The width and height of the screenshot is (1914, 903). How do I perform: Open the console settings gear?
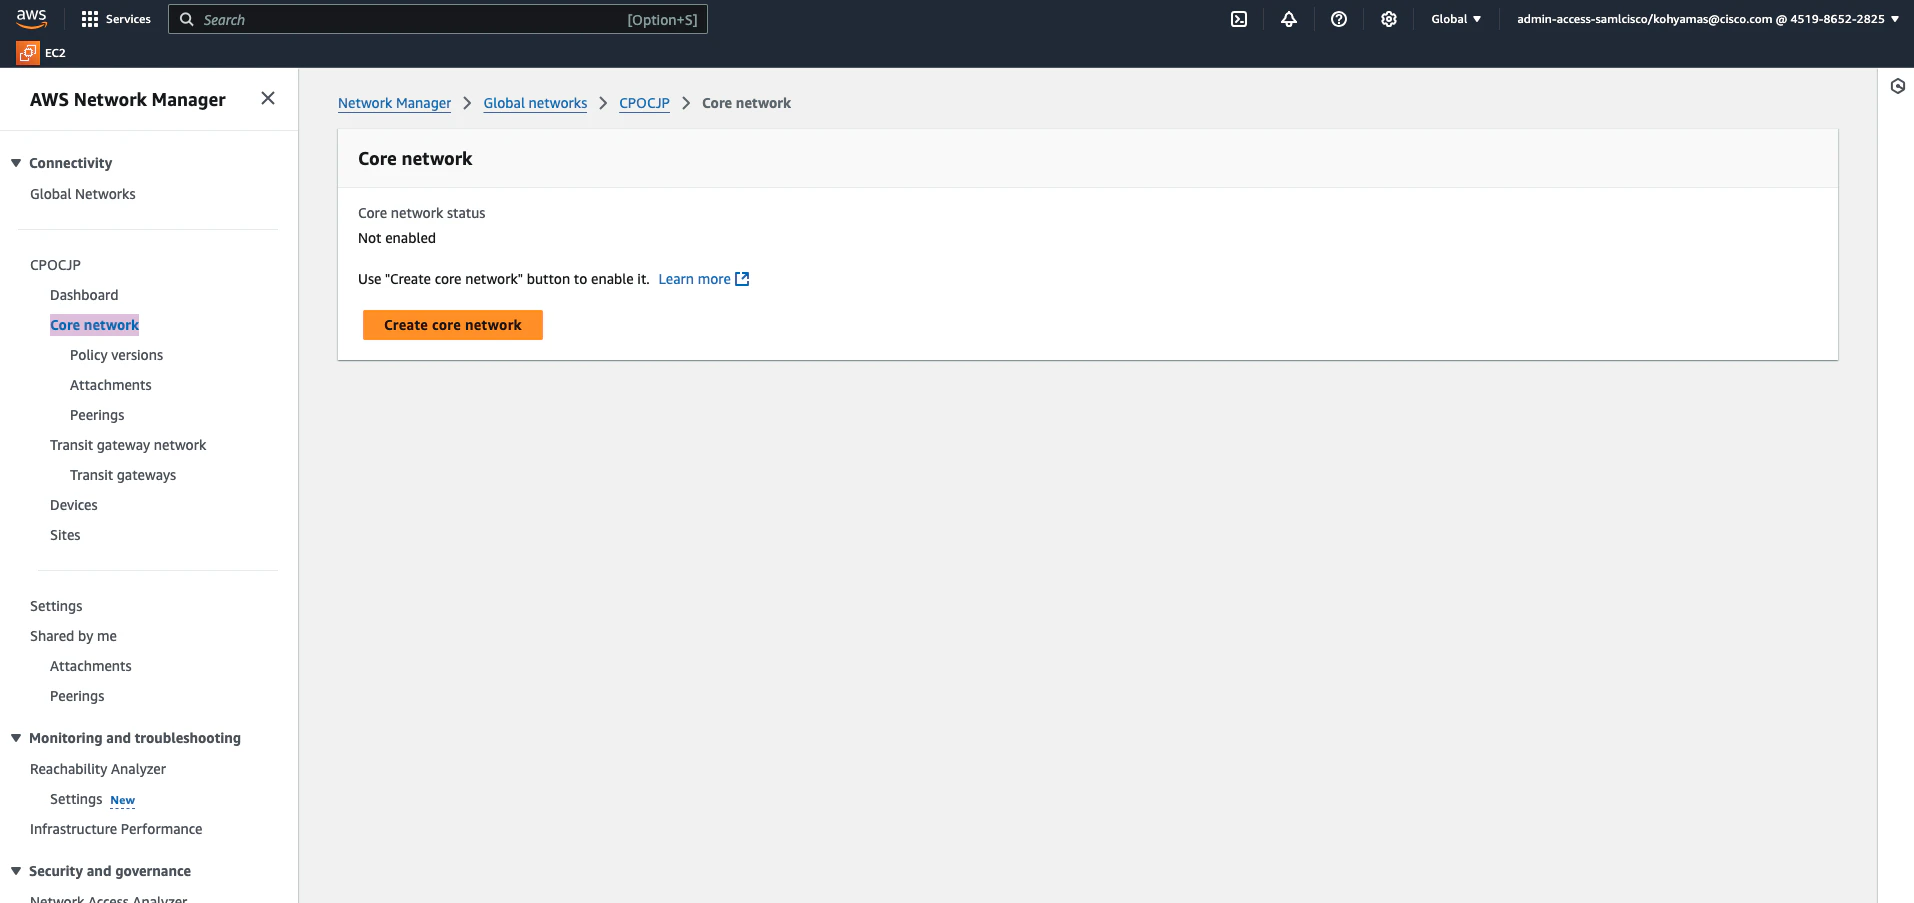(x=1389, y=19)
